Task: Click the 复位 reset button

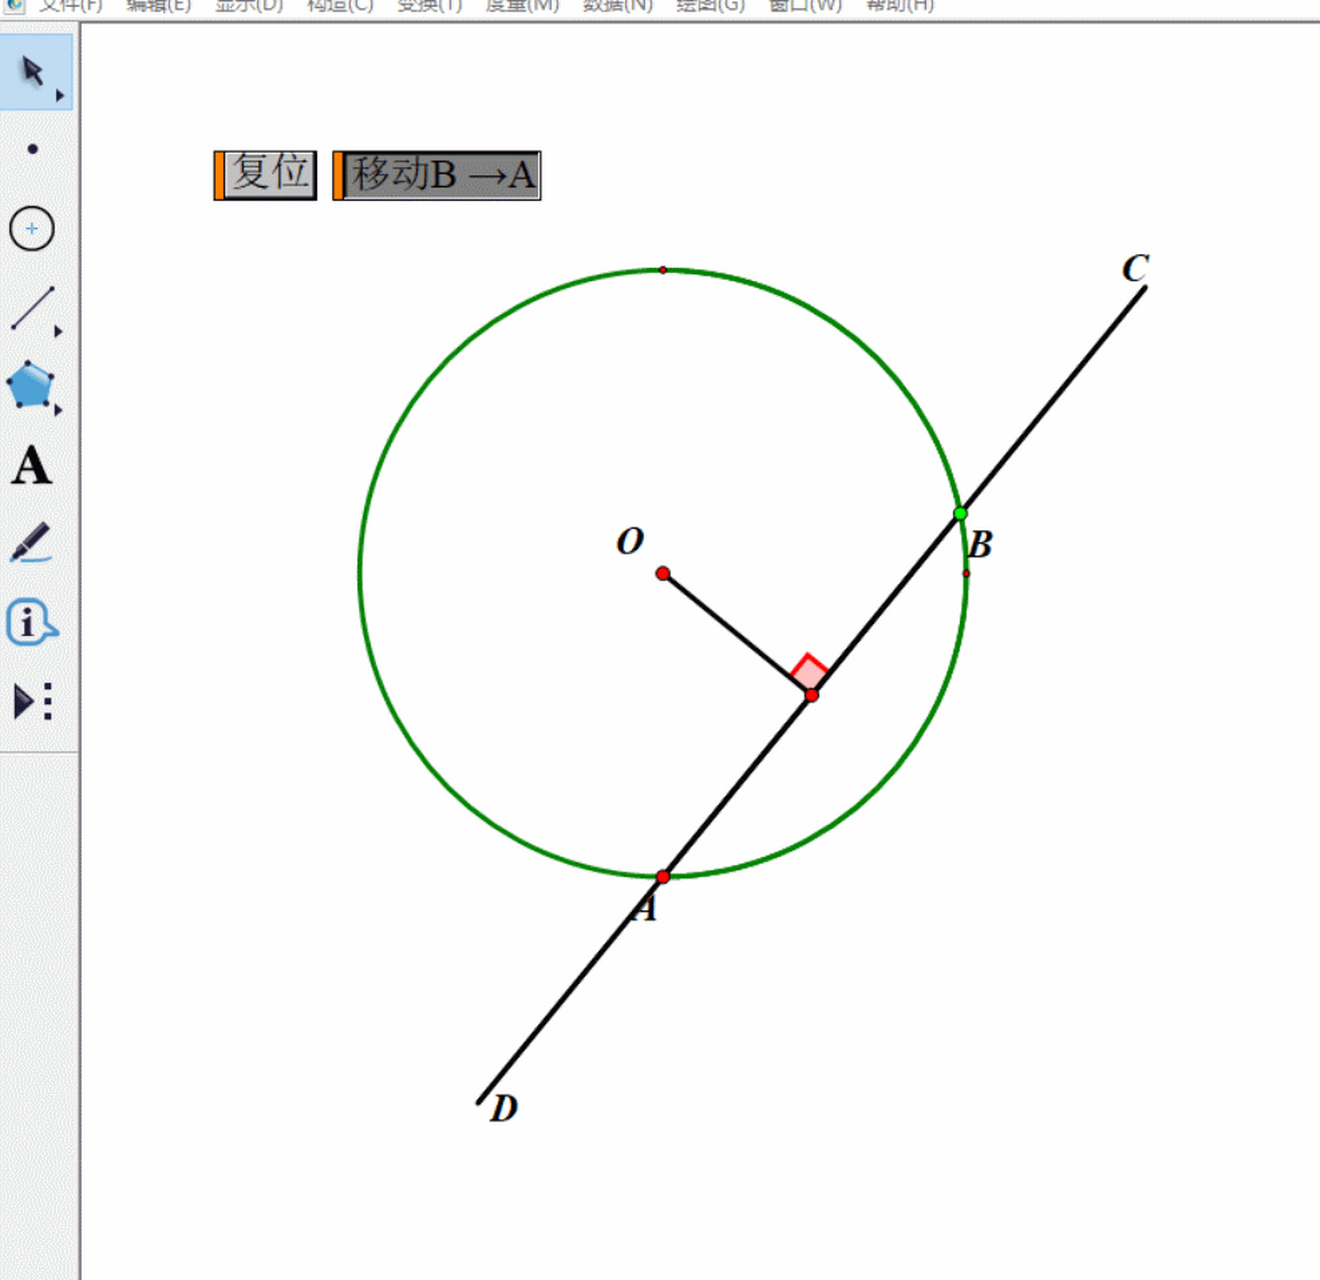Action: tap(265, 175)
